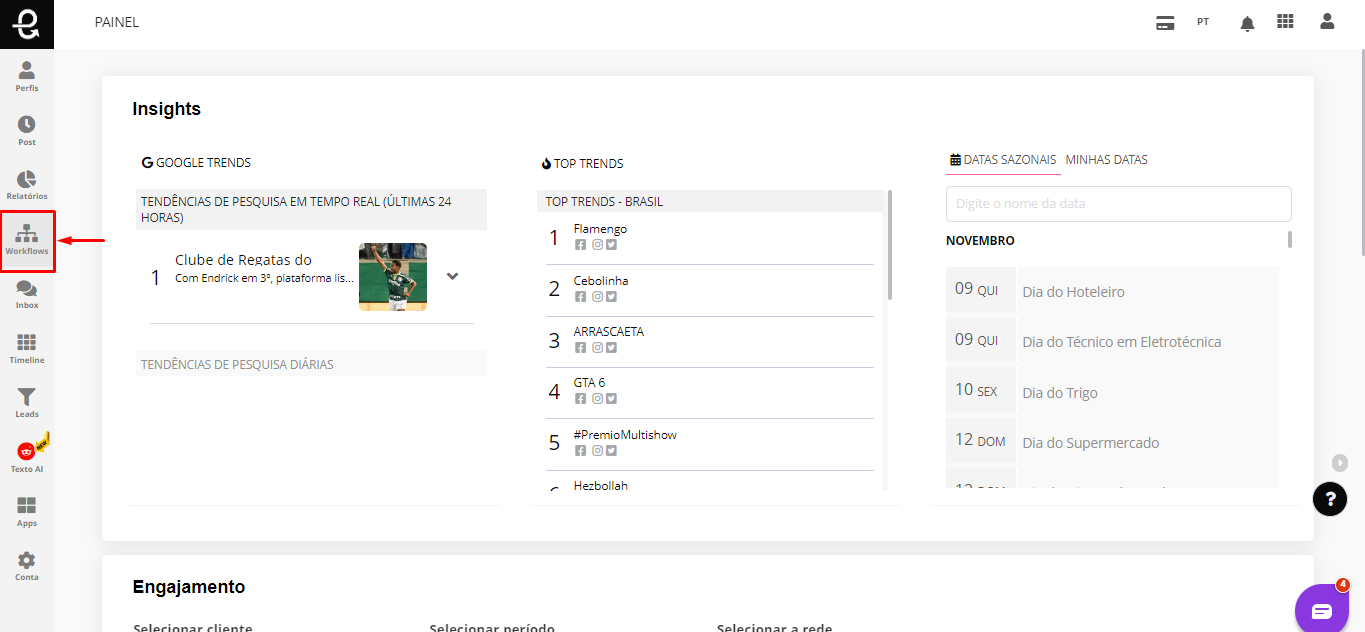Open Apps in the sidebar

point(27,512)
